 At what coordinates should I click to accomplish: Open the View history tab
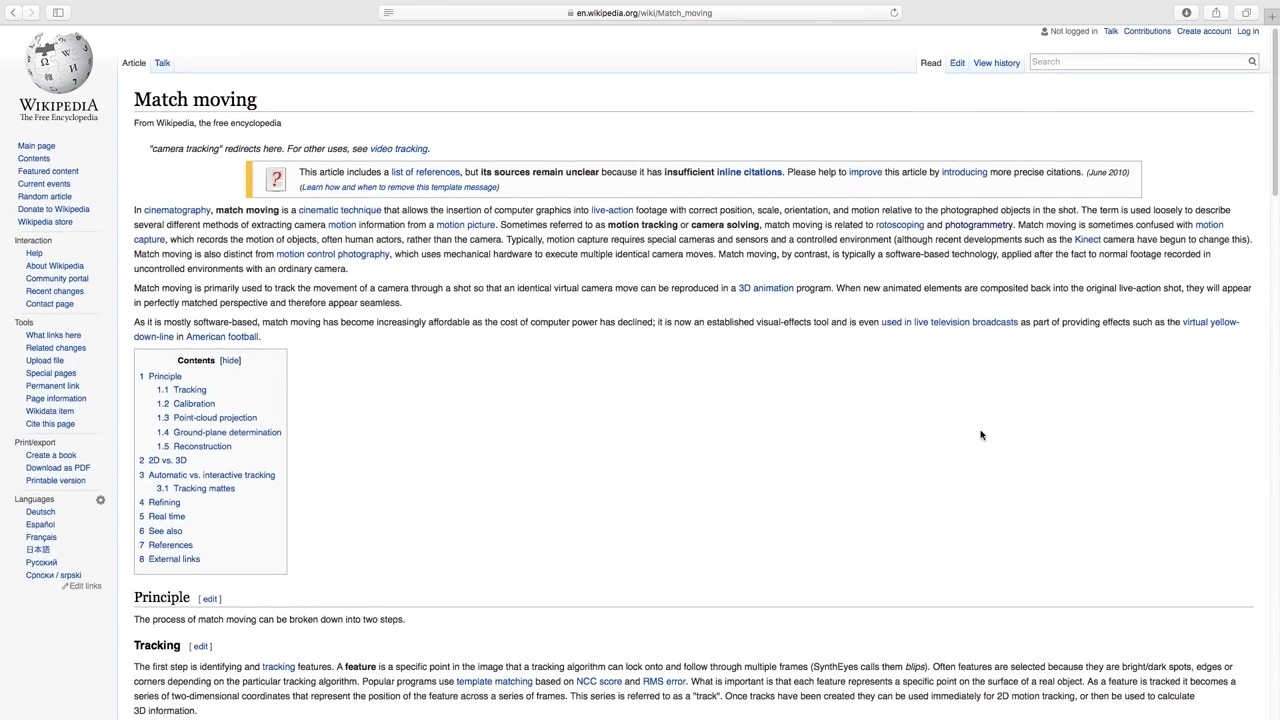[996, 63]
